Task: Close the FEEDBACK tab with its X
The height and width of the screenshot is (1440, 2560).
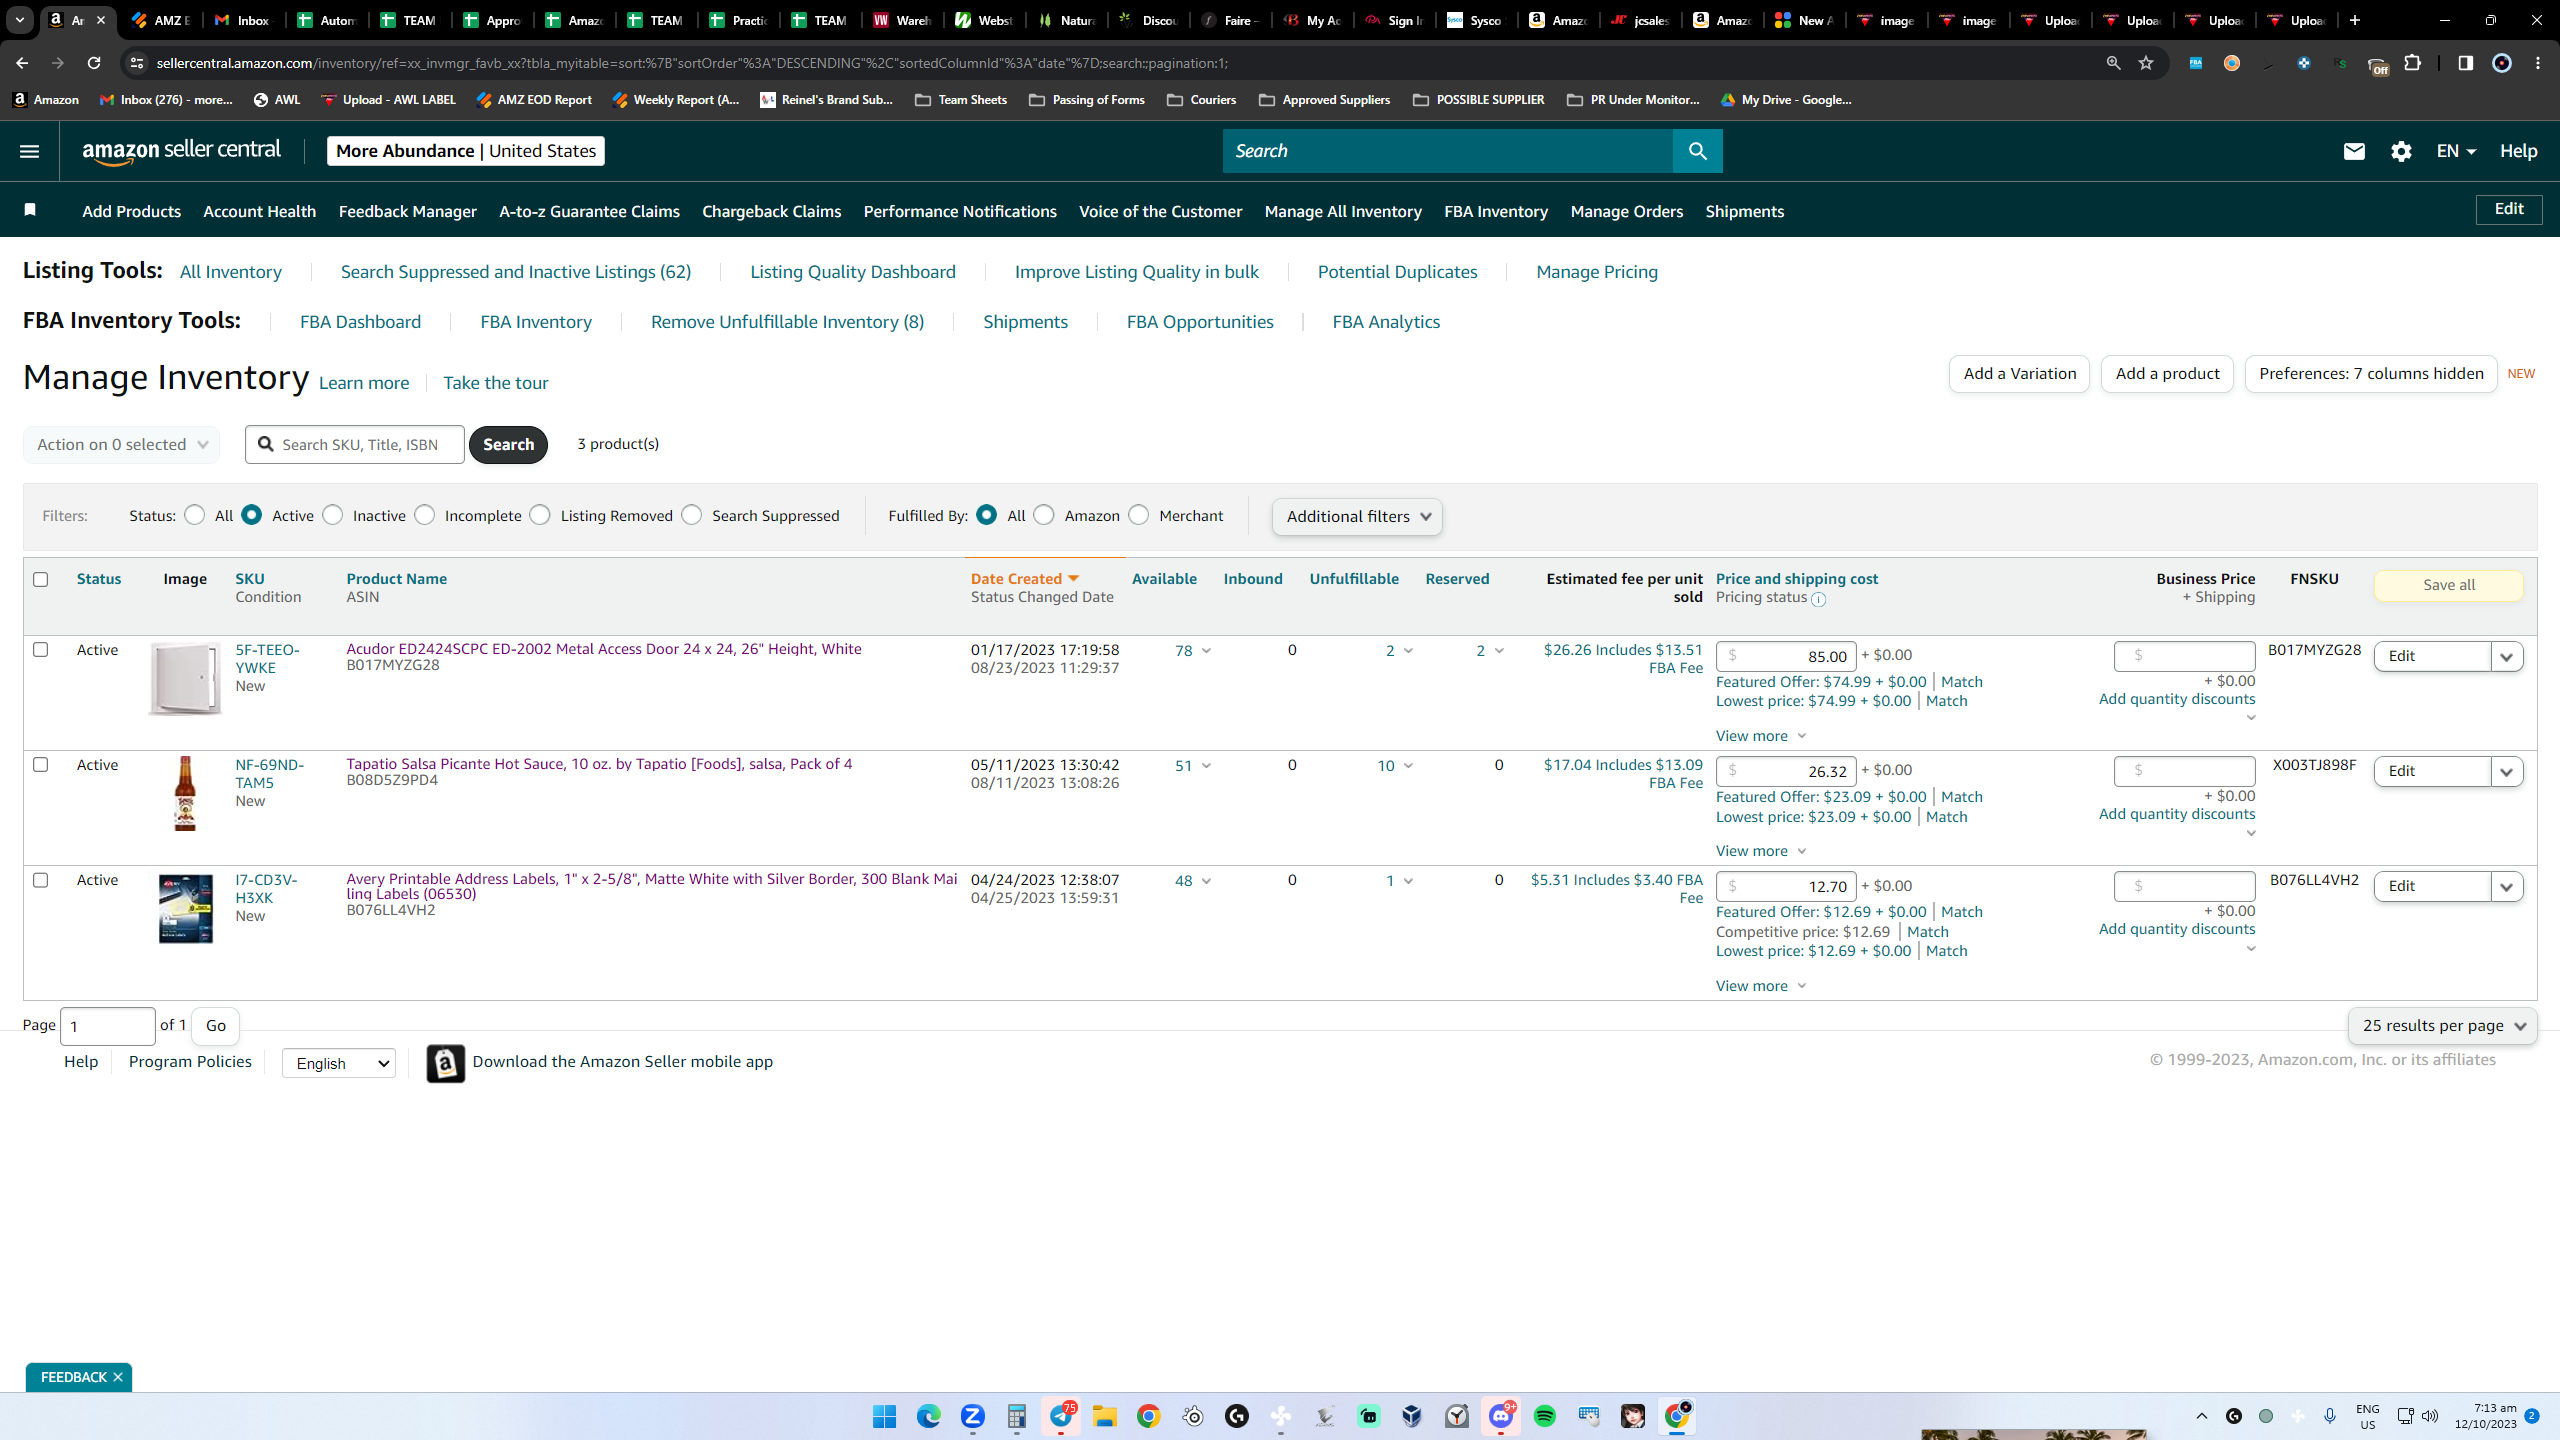Action: point(118,1377)
